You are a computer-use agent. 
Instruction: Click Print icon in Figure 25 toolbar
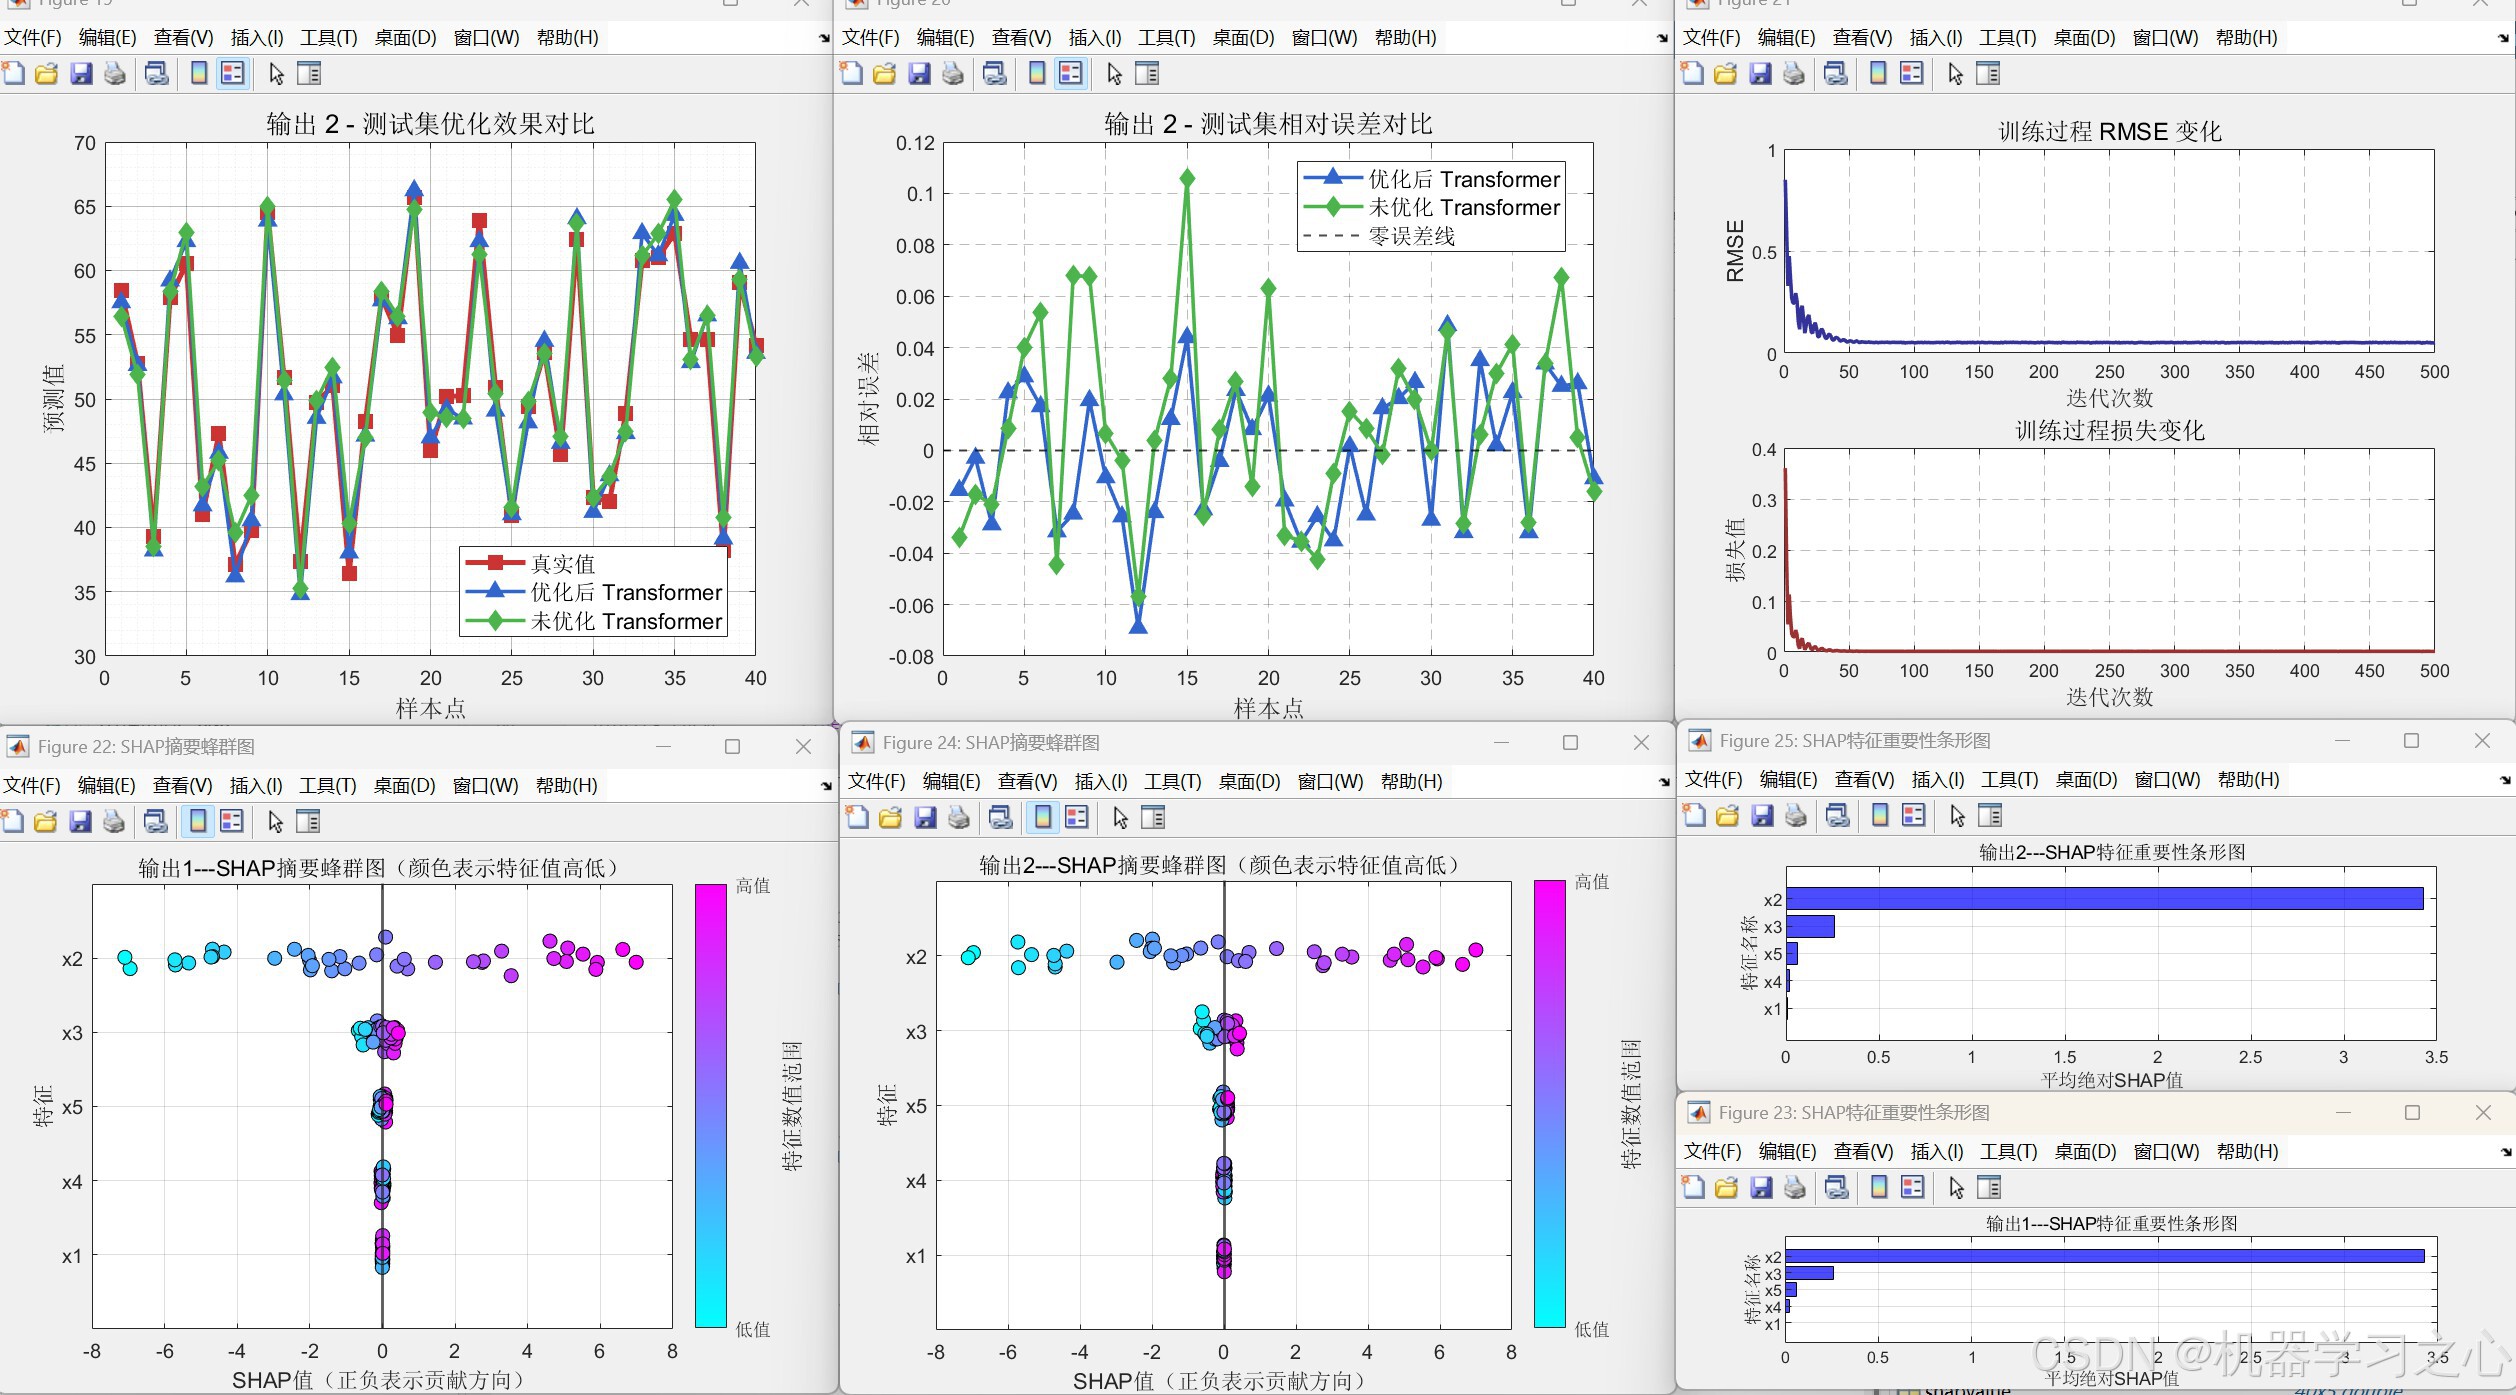tap(1796, 816)
